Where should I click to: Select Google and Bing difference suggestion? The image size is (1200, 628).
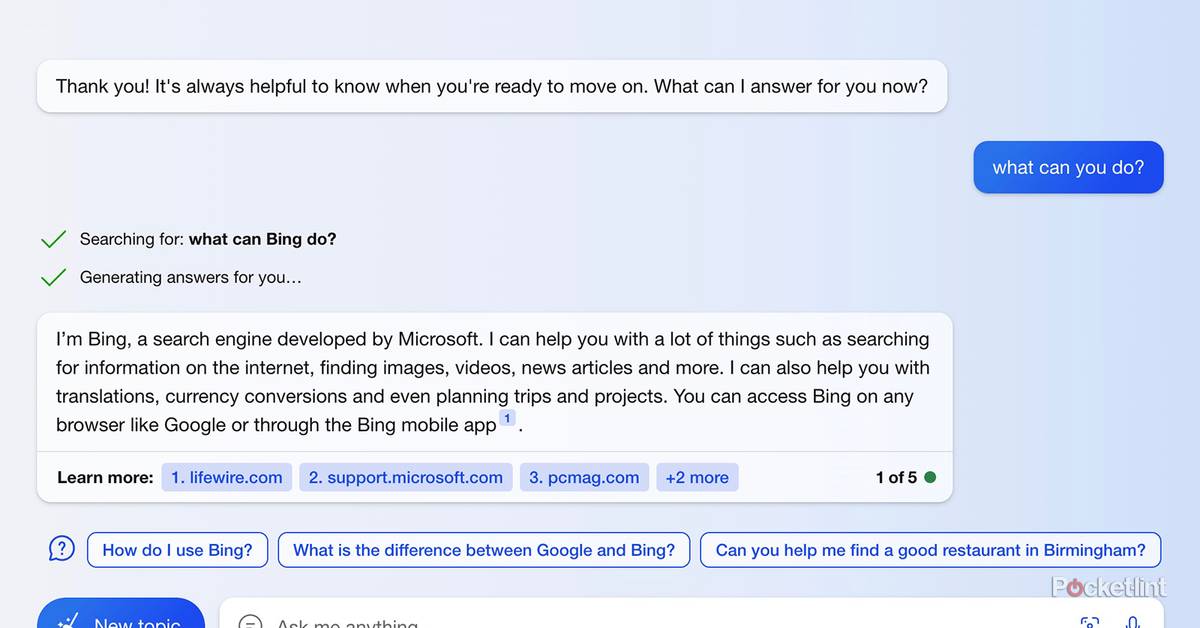484,550
